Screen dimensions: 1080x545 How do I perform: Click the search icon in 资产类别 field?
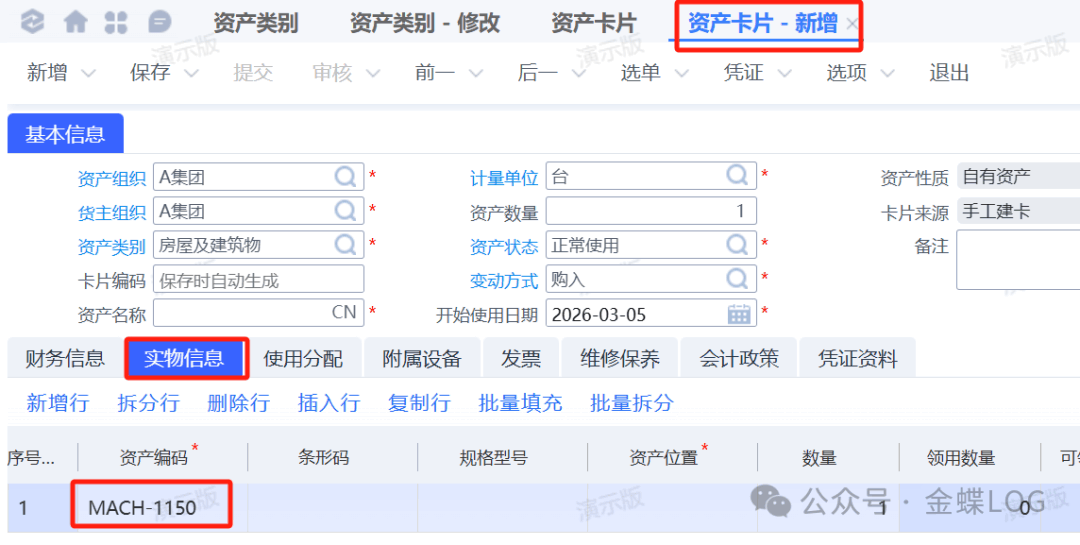tap(346, 245)
